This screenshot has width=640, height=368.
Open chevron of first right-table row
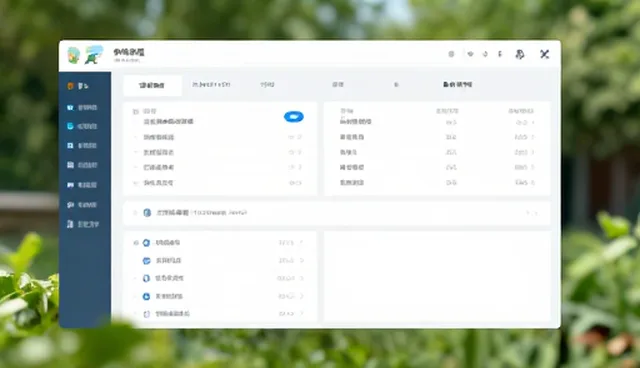click(x=533, y=122)
